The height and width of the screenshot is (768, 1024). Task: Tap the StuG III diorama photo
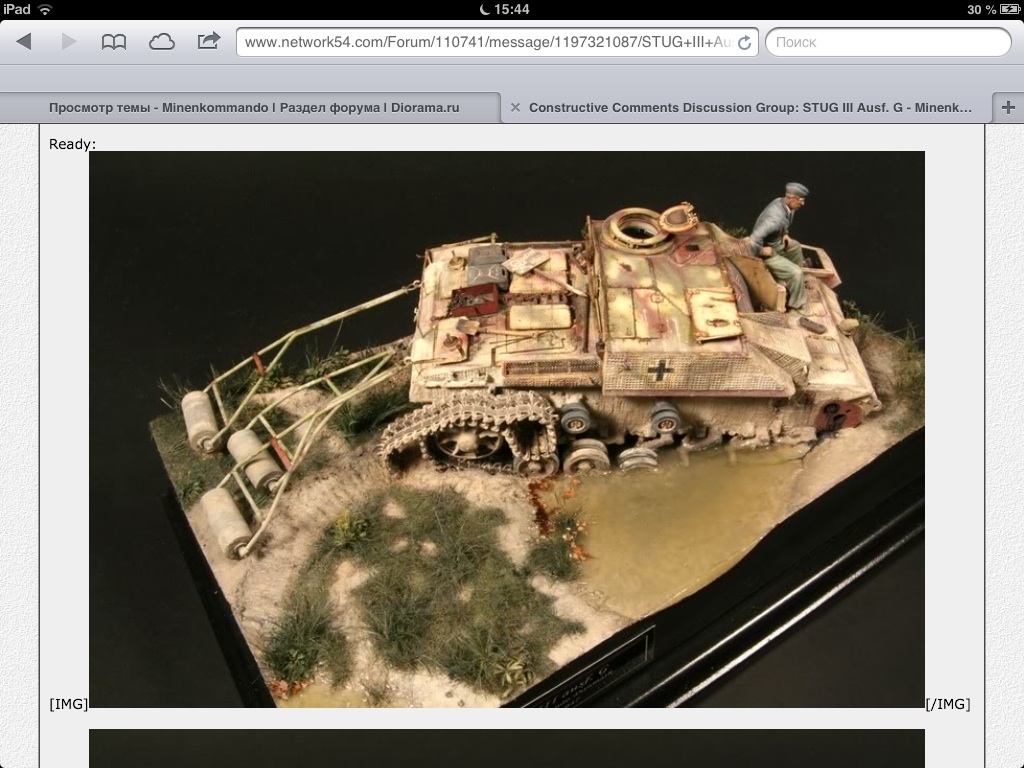507,429
